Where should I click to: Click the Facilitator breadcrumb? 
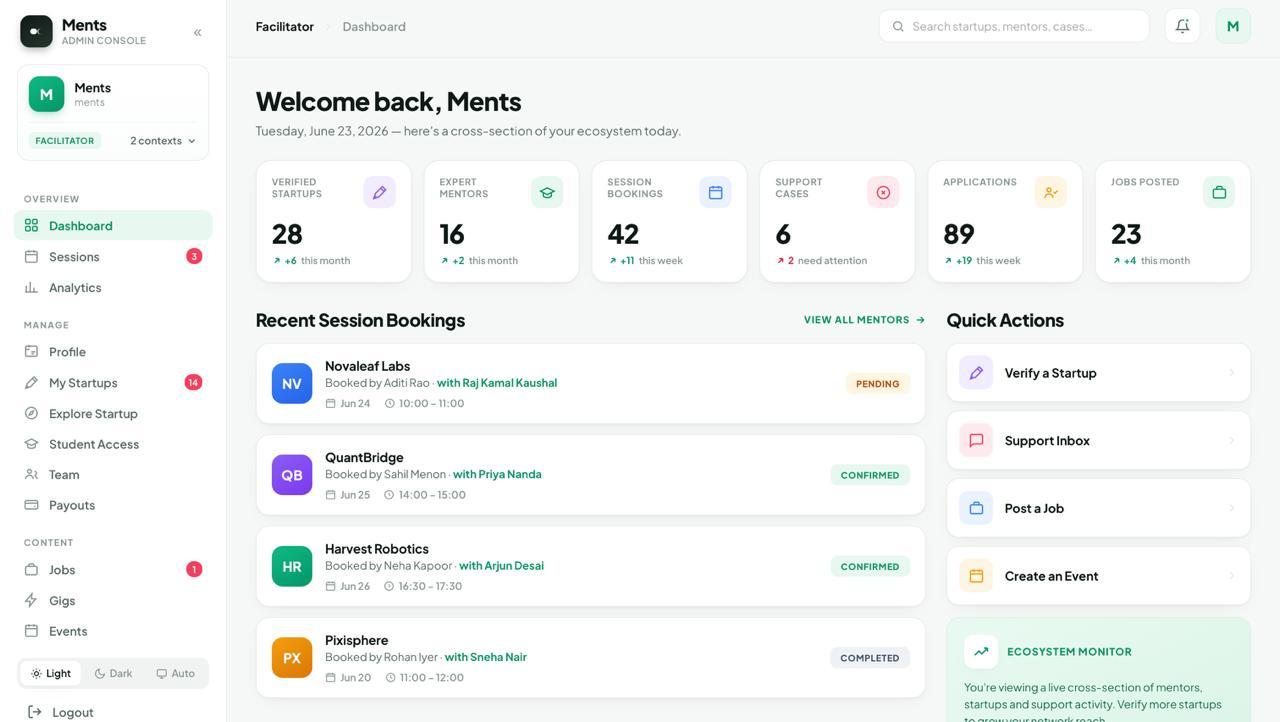point(285,26)
